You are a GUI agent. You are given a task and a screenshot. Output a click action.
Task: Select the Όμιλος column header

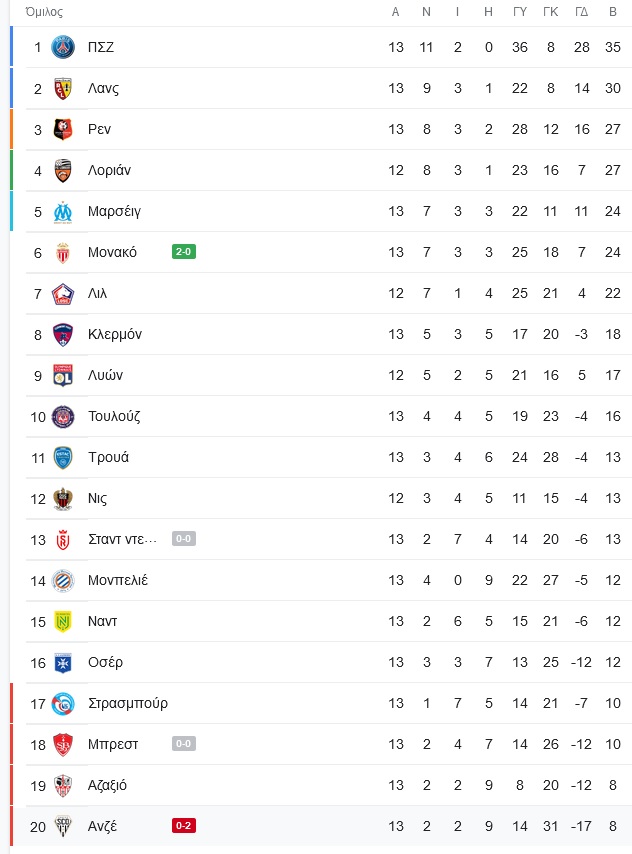pyautogui.click(x=44, y=12)
